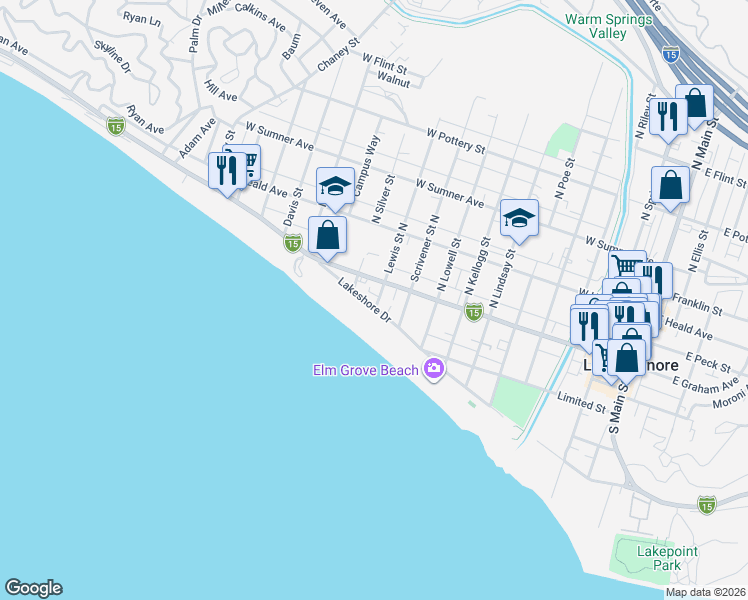Click the W Pottery St street label
Screen dimensions: 748x600
(456, 141)
